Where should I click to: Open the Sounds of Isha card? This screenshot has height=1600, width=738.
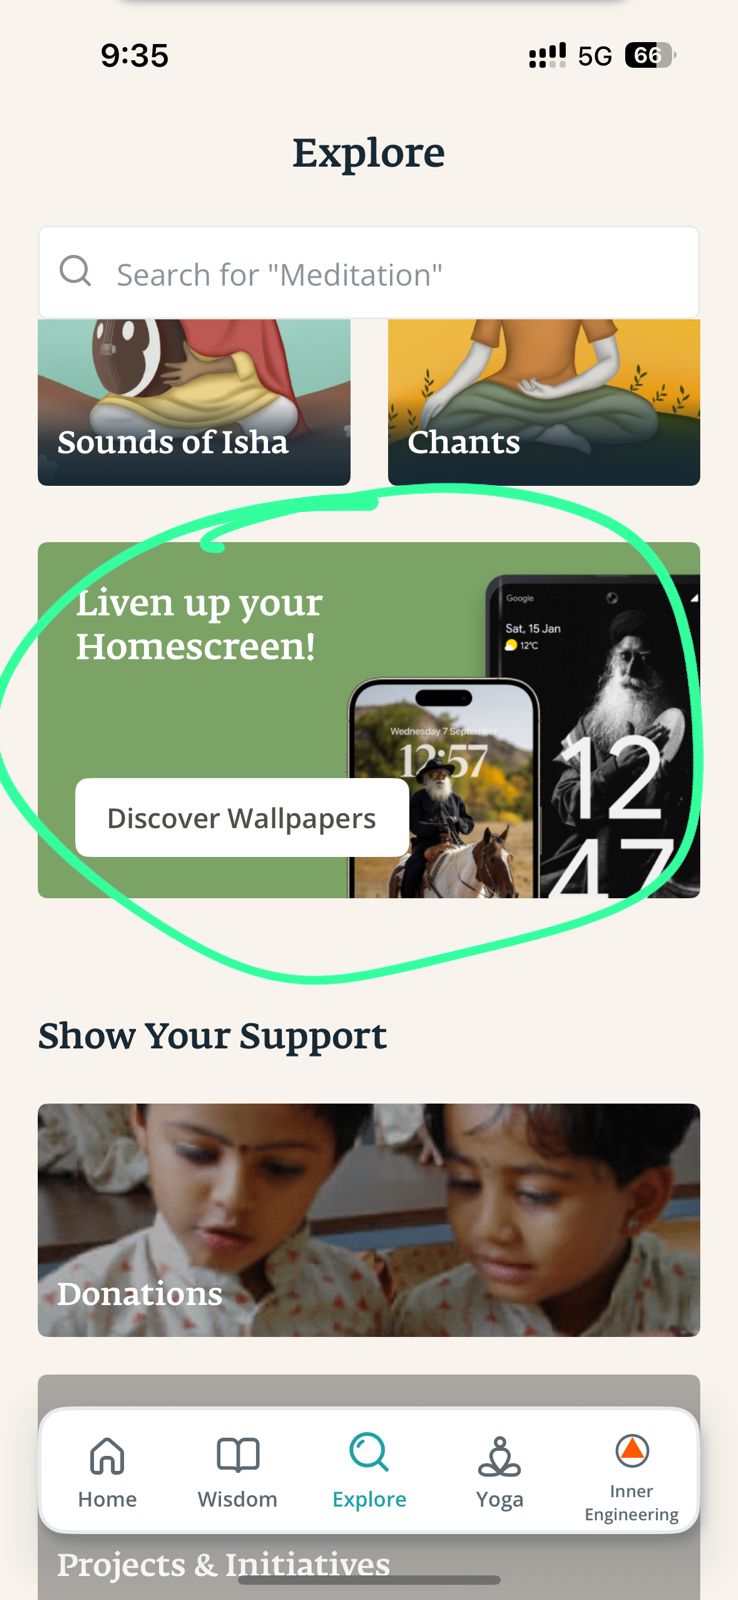(x=194, y=402)
